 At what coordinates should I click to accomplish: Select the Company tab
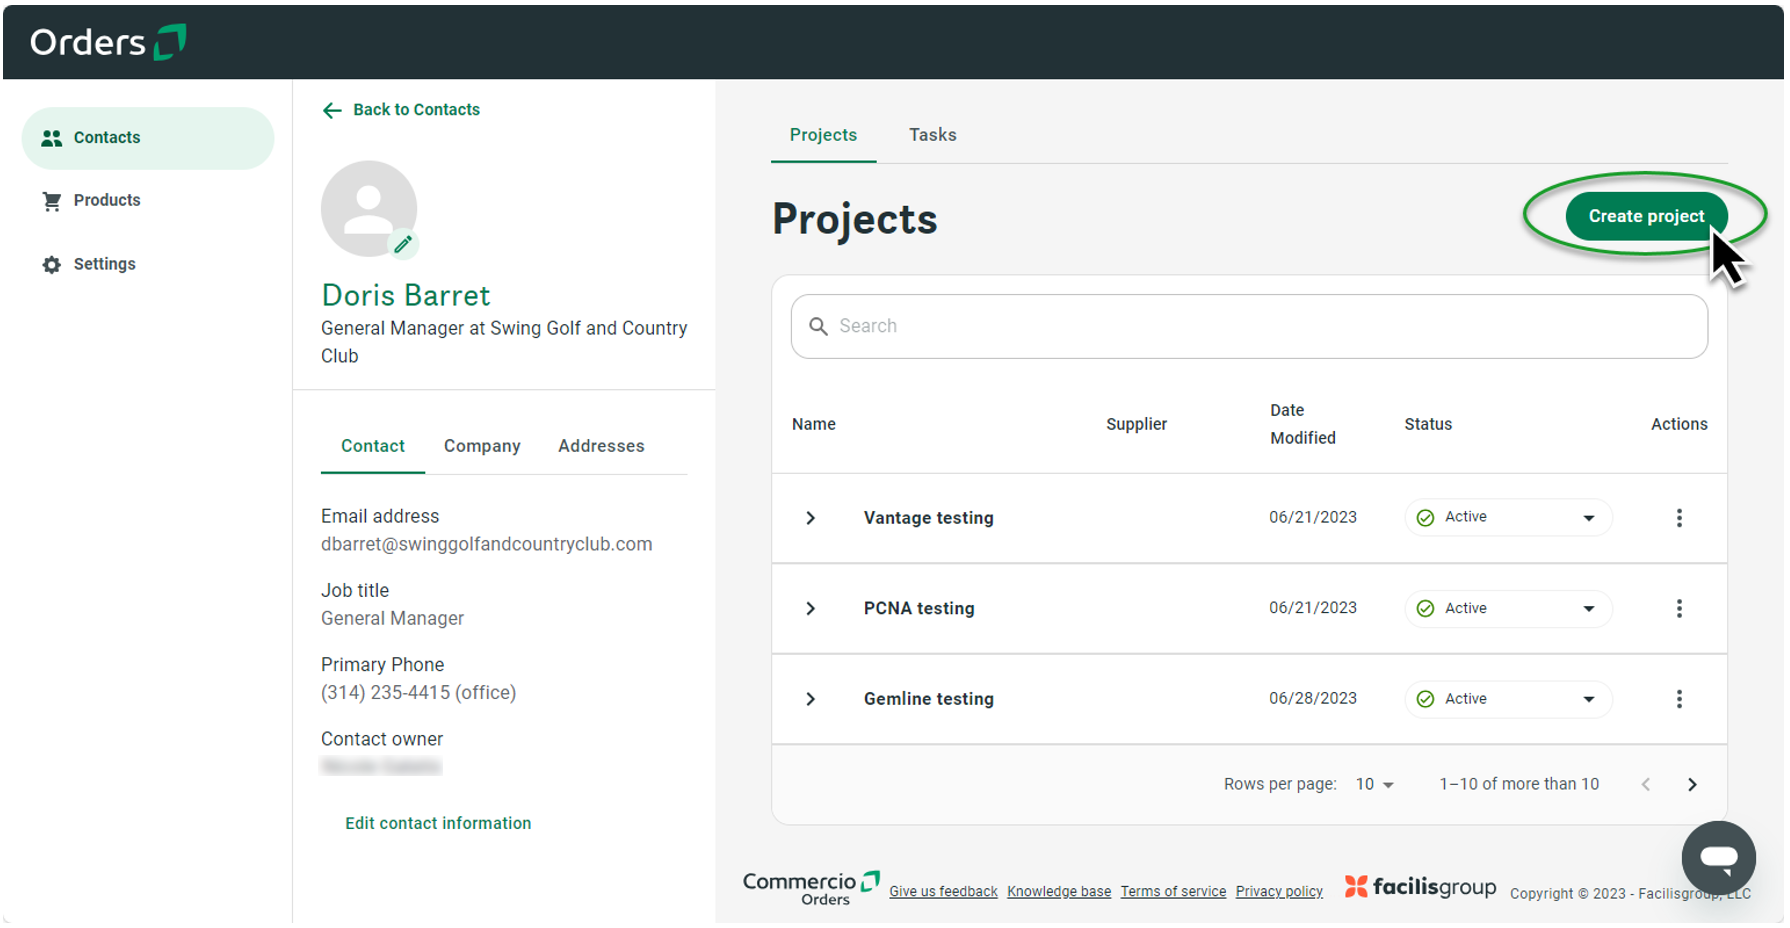pyautogui.click(x=482, y=446)
